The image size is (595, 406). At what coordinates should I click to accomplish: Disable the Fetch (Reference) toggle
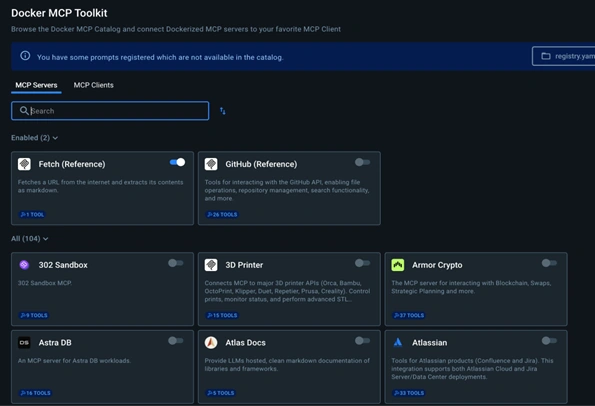click(177, 162)
